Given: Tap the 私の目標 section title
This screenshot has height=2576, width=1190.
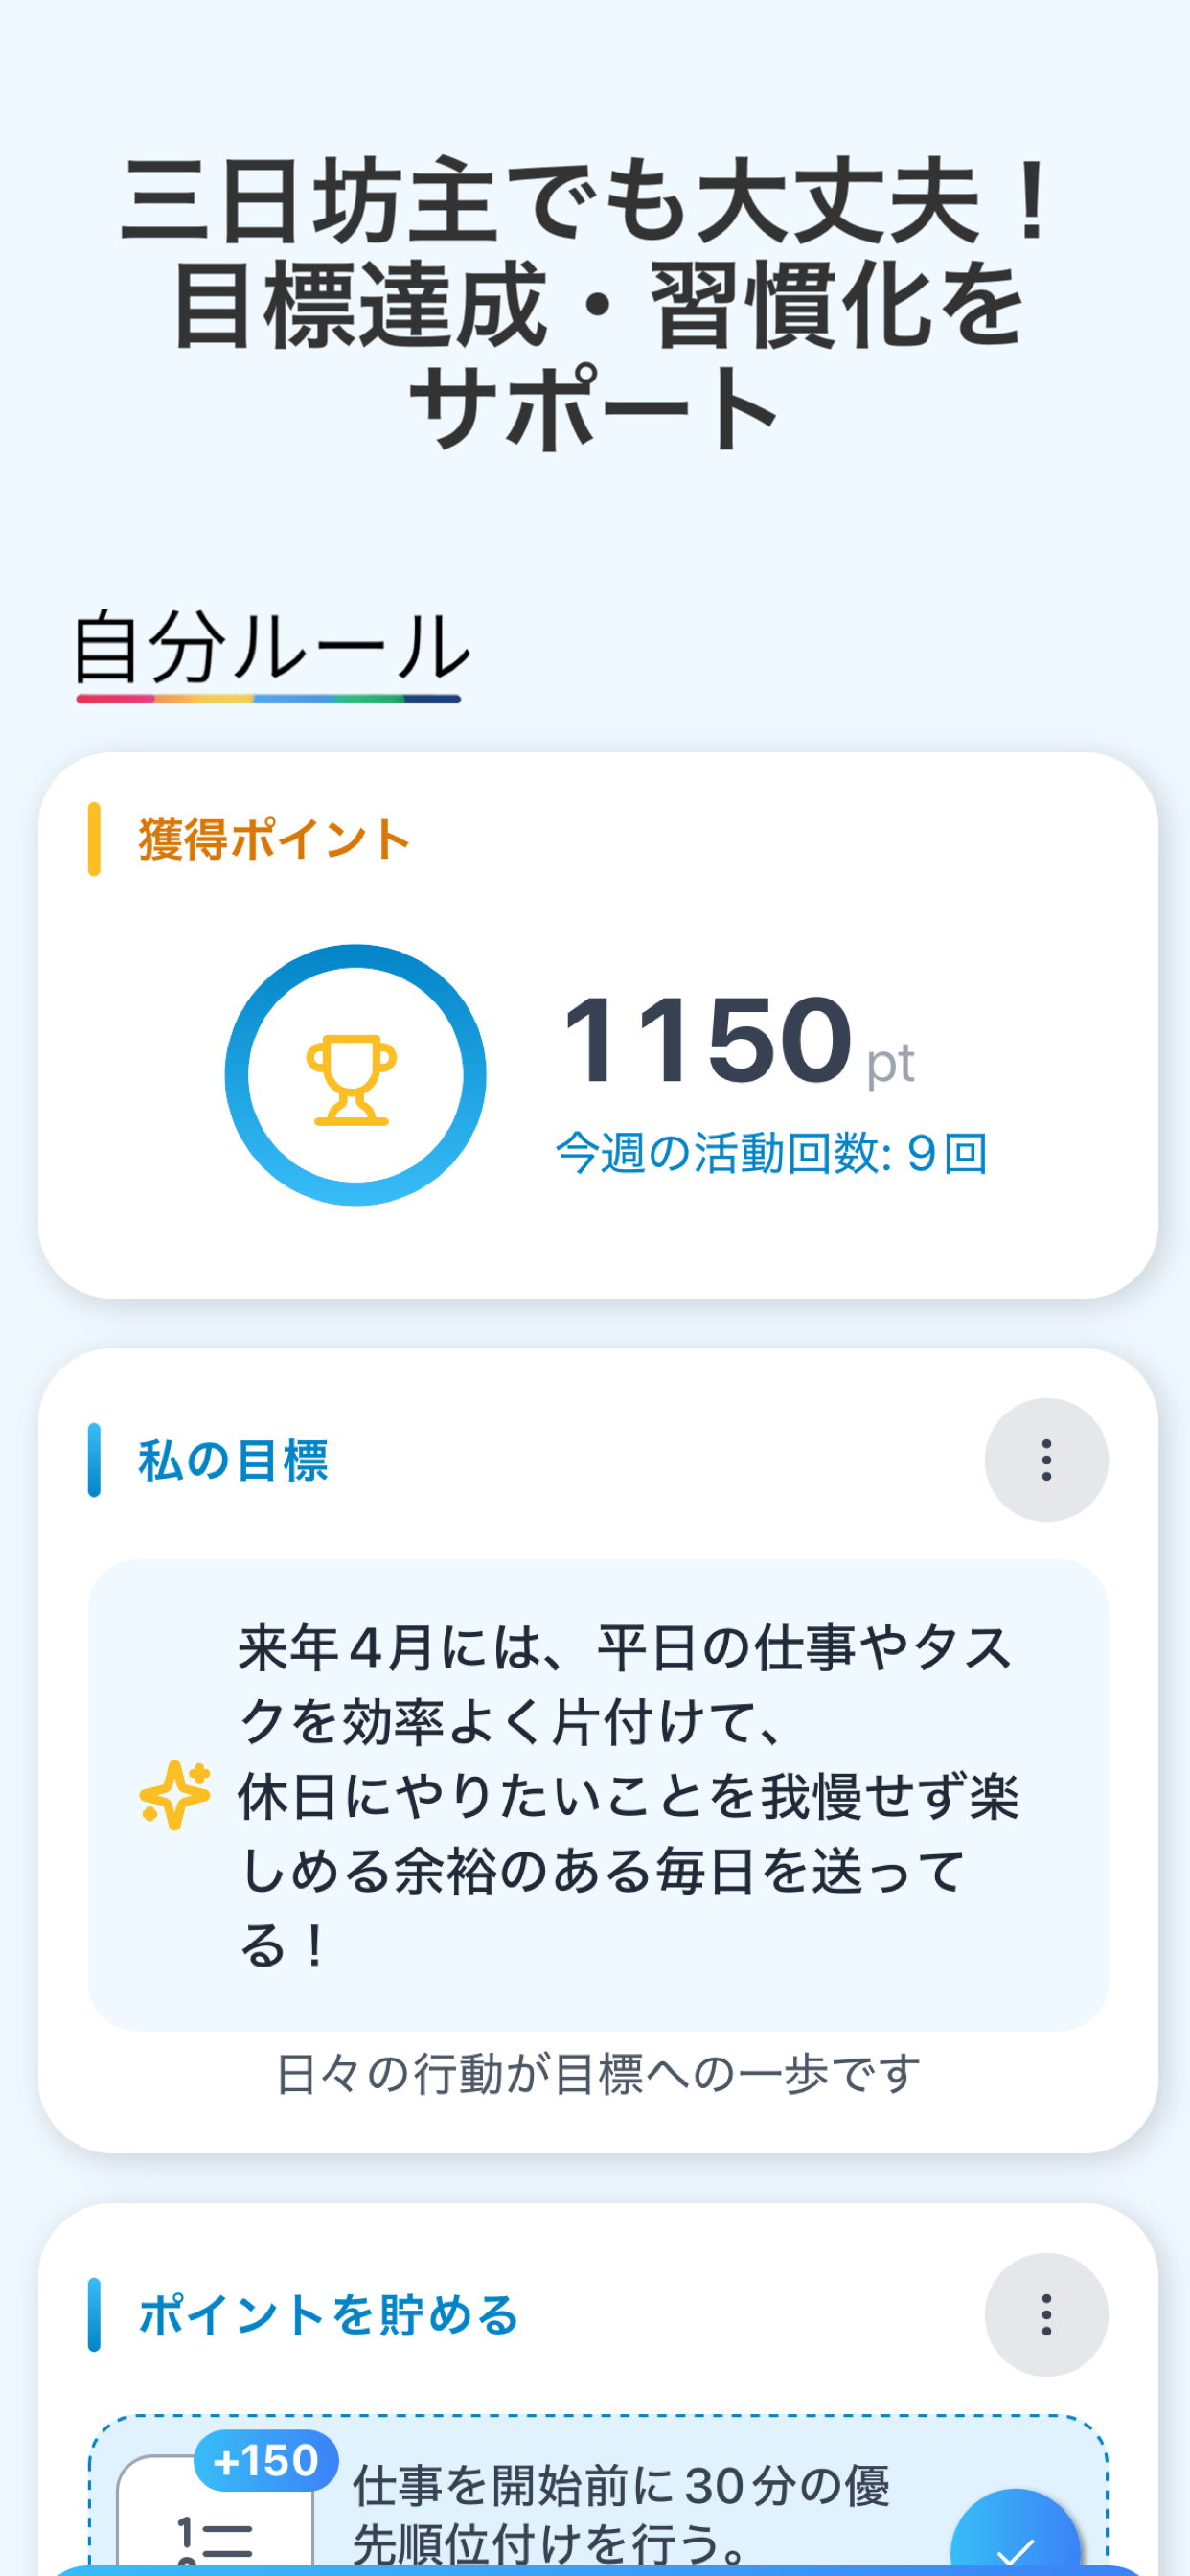Looking at the screenshot, I should [233, 1460].
